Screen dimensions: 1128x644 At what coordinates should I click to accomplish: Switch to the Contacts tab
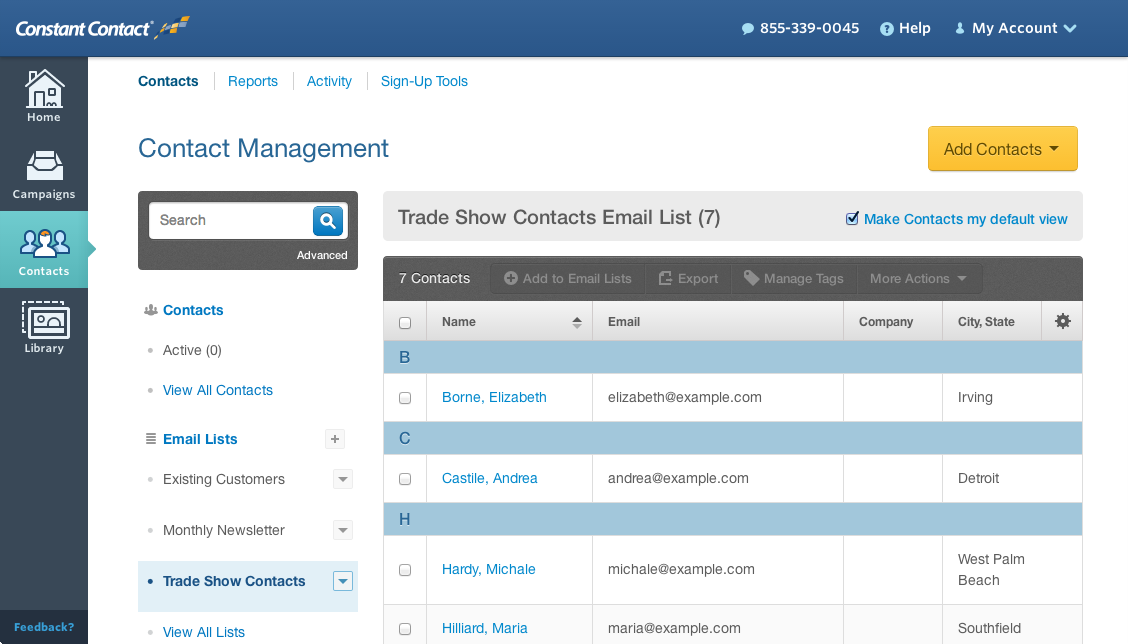[x=168, y=81]
